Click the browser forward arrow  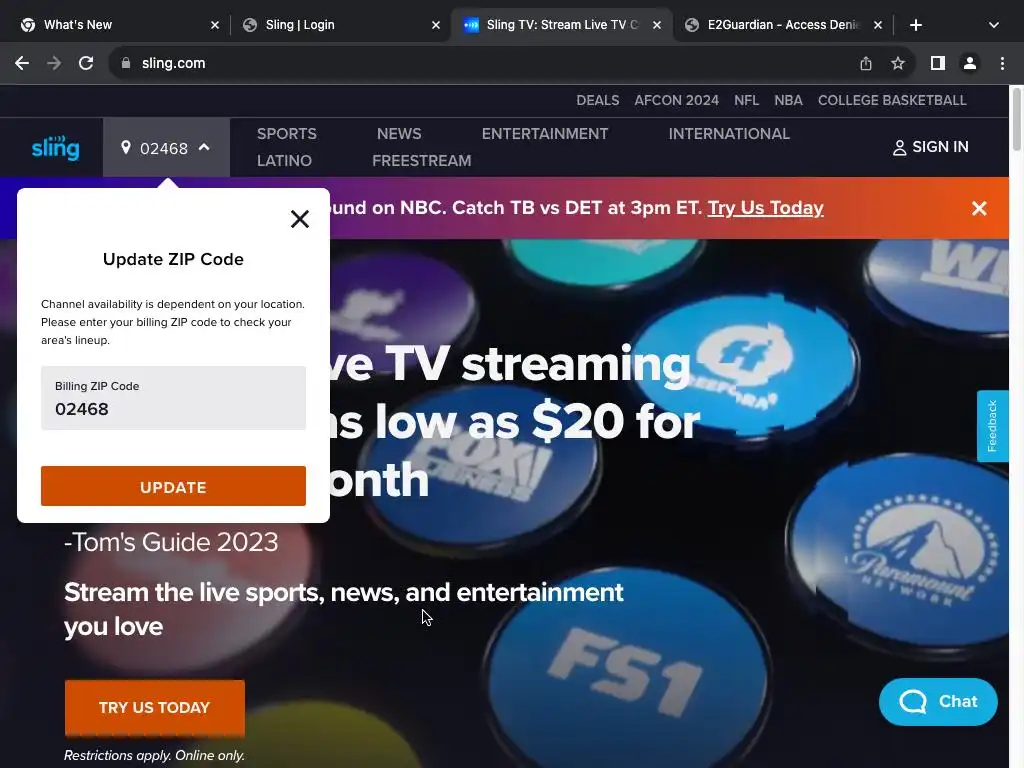pos(54,63)
